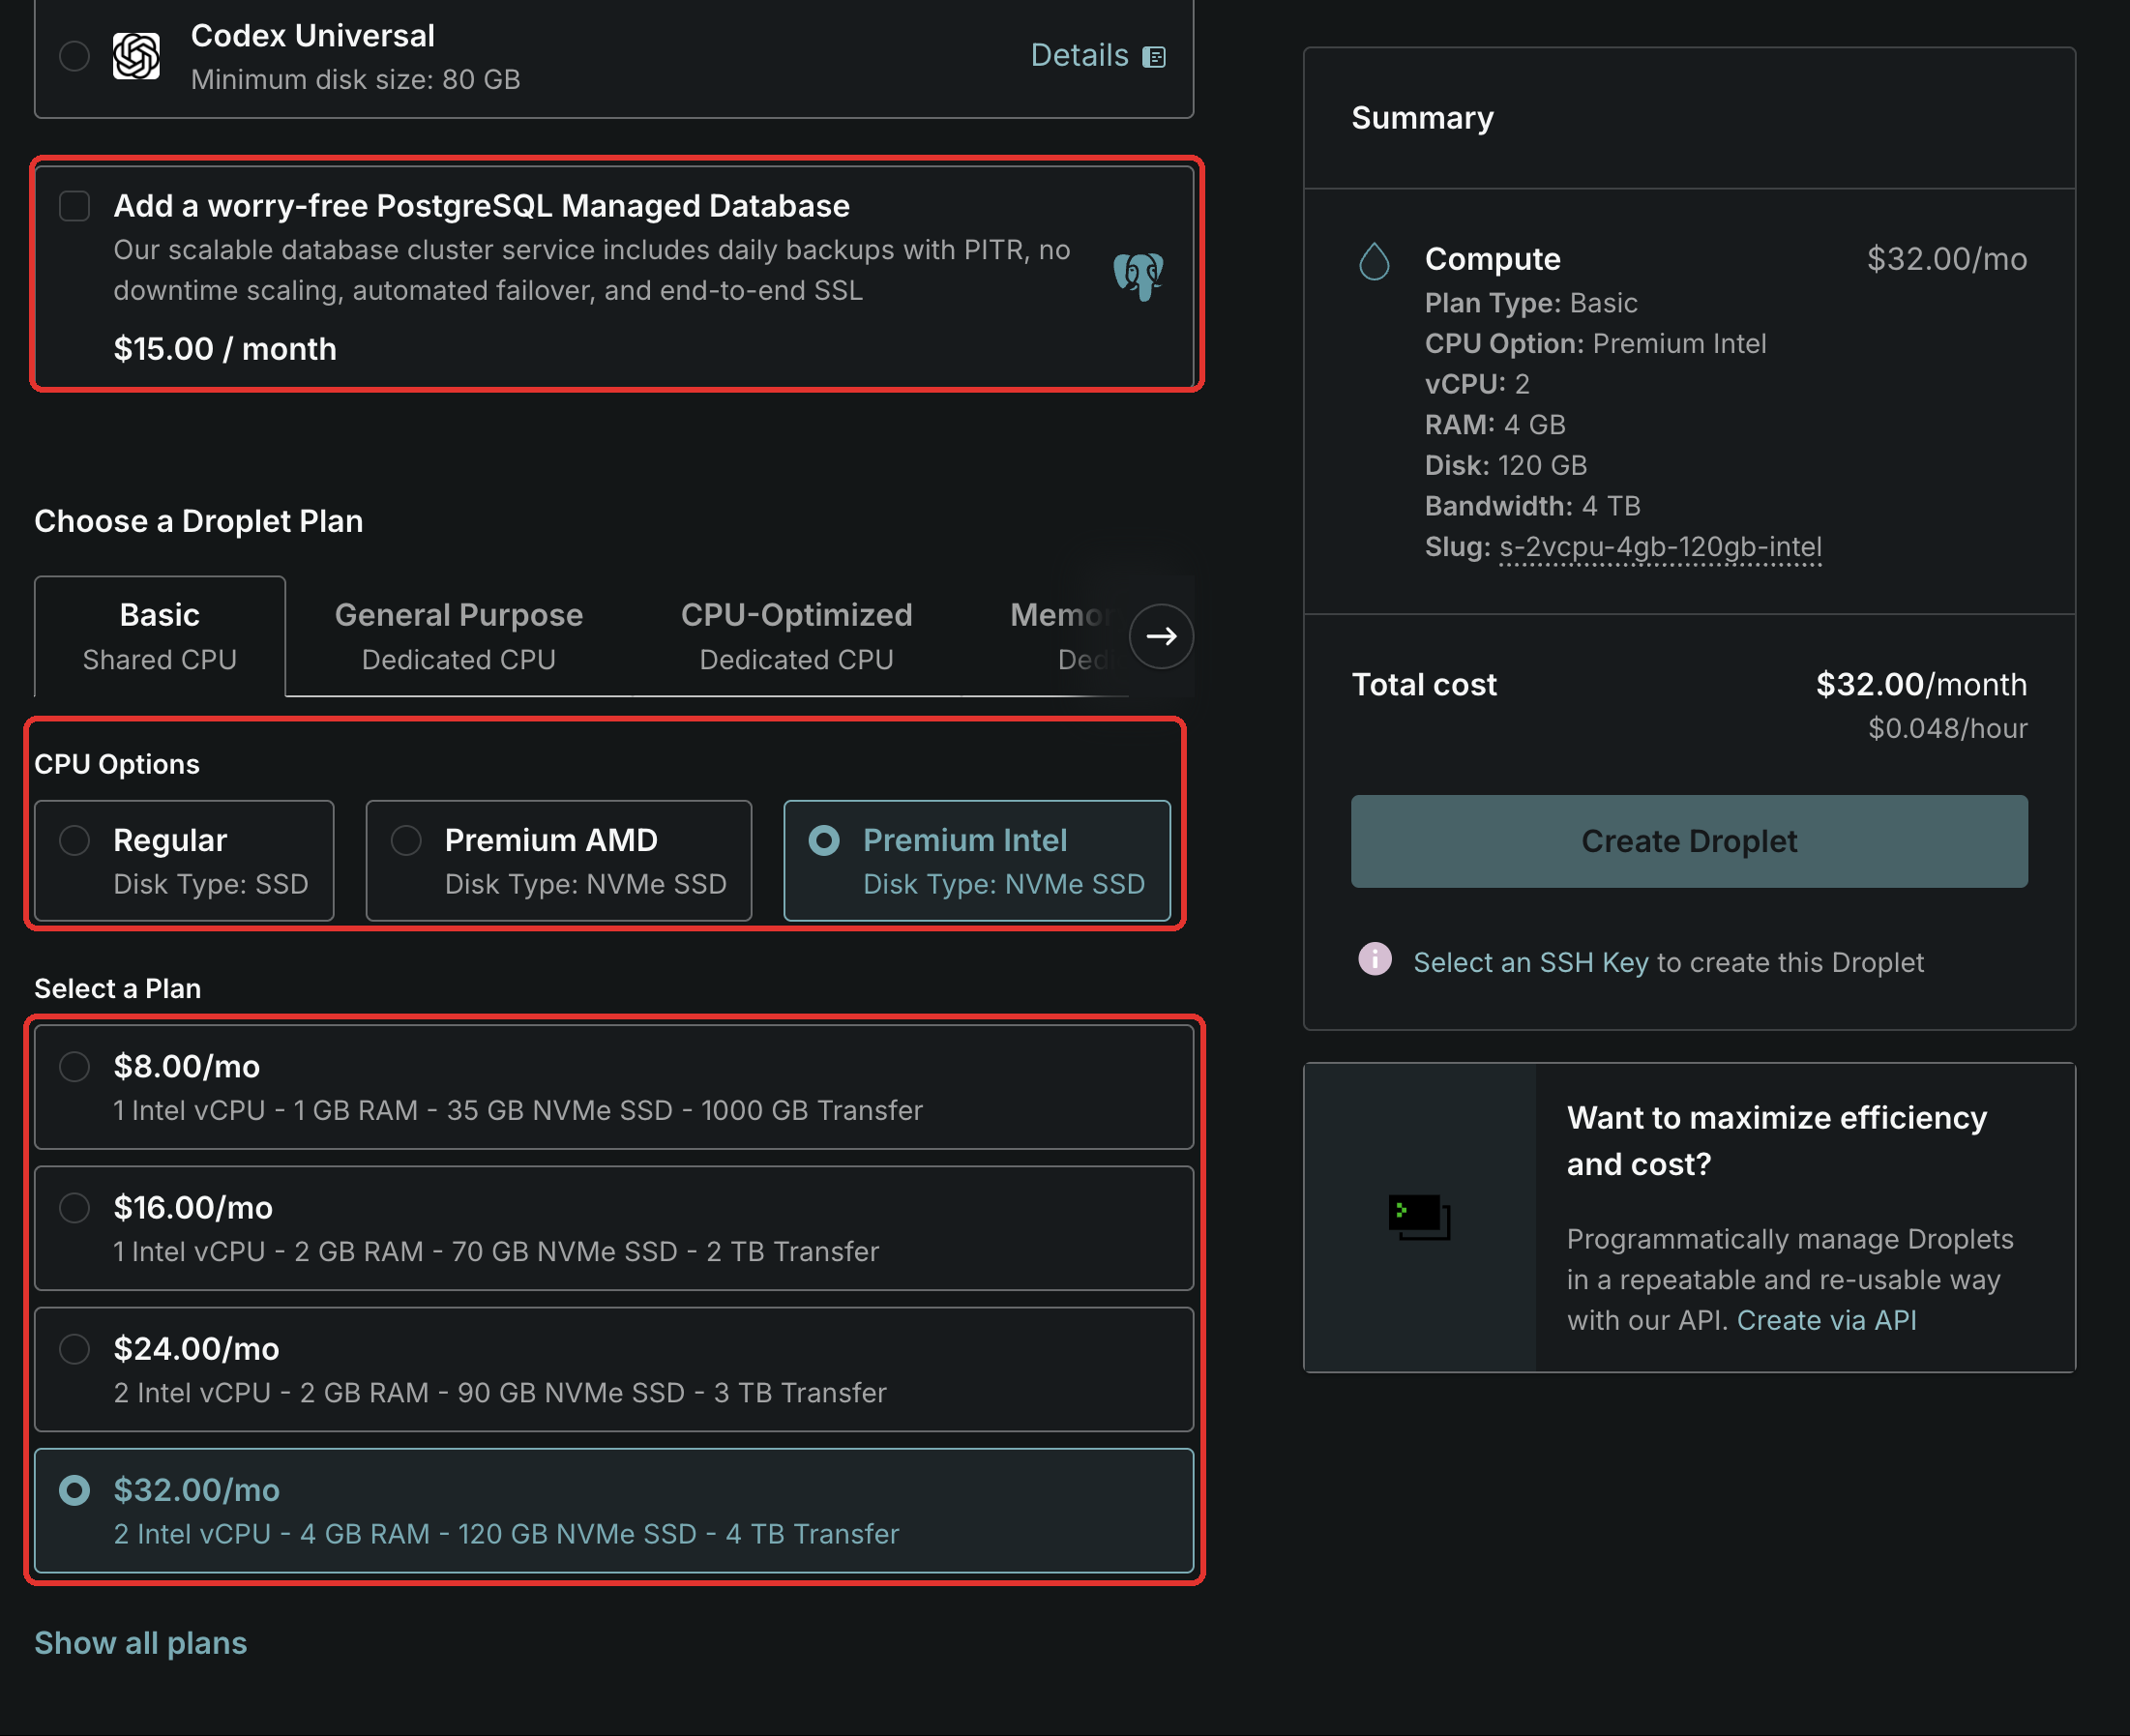Click the 'RAM: 4 GB' summary line
Image resolution: width=2130 pixels, height=1736 pixels.
(1495, 425)
